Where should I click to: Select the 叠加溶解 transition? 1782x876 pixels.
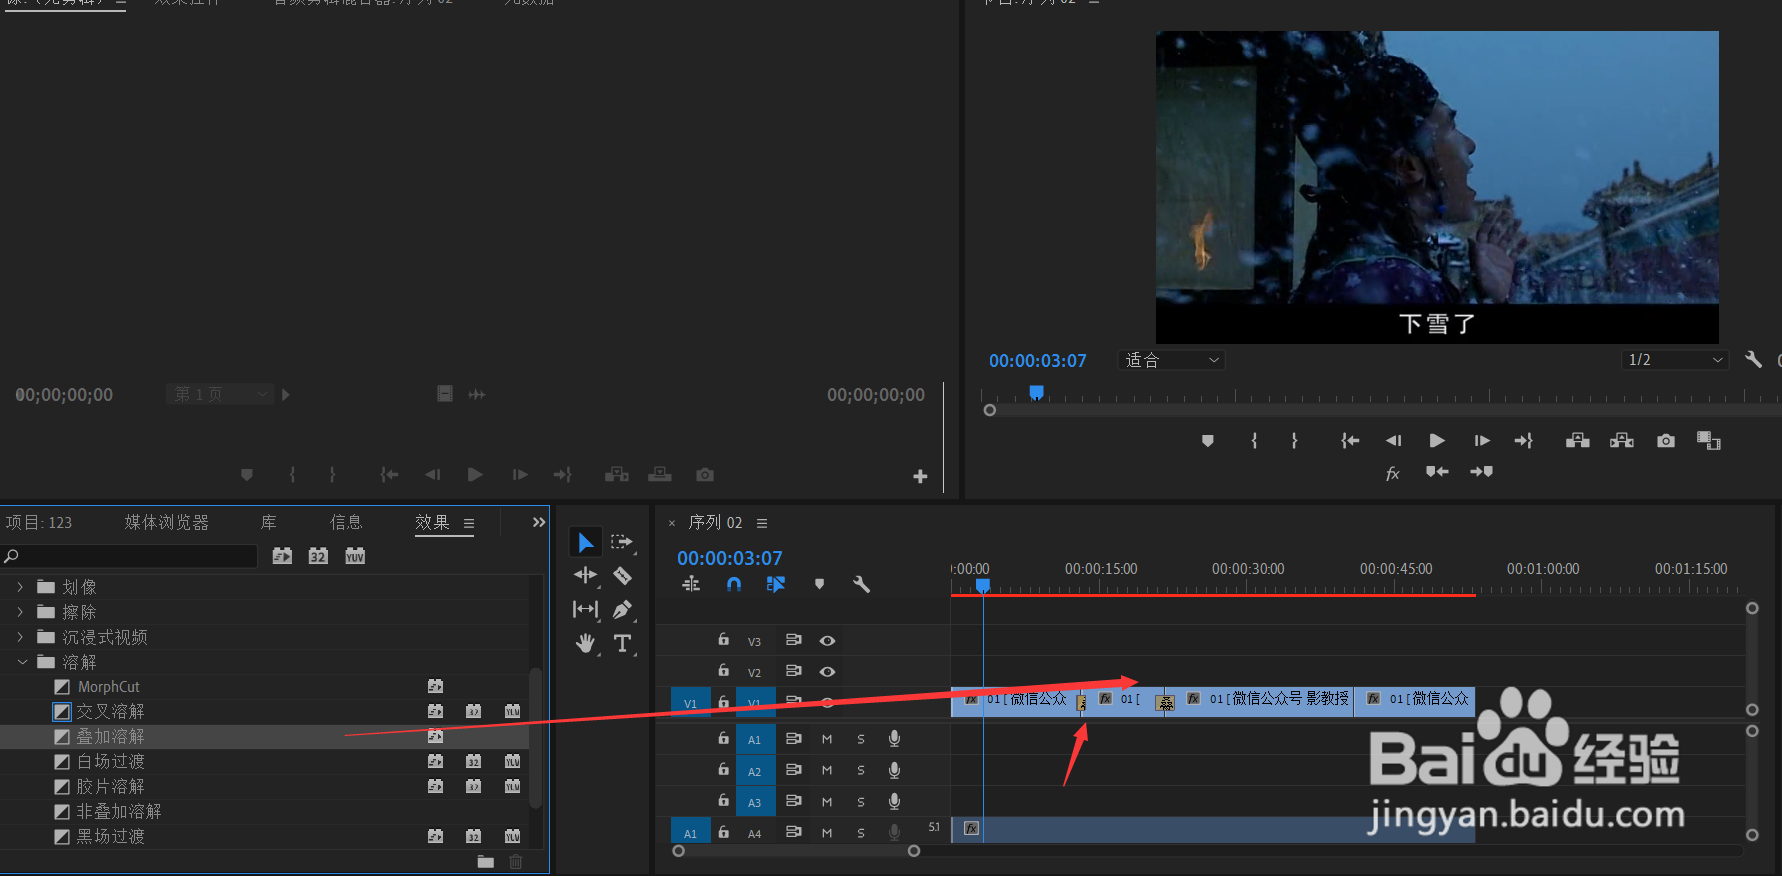(x=110, y=737)
